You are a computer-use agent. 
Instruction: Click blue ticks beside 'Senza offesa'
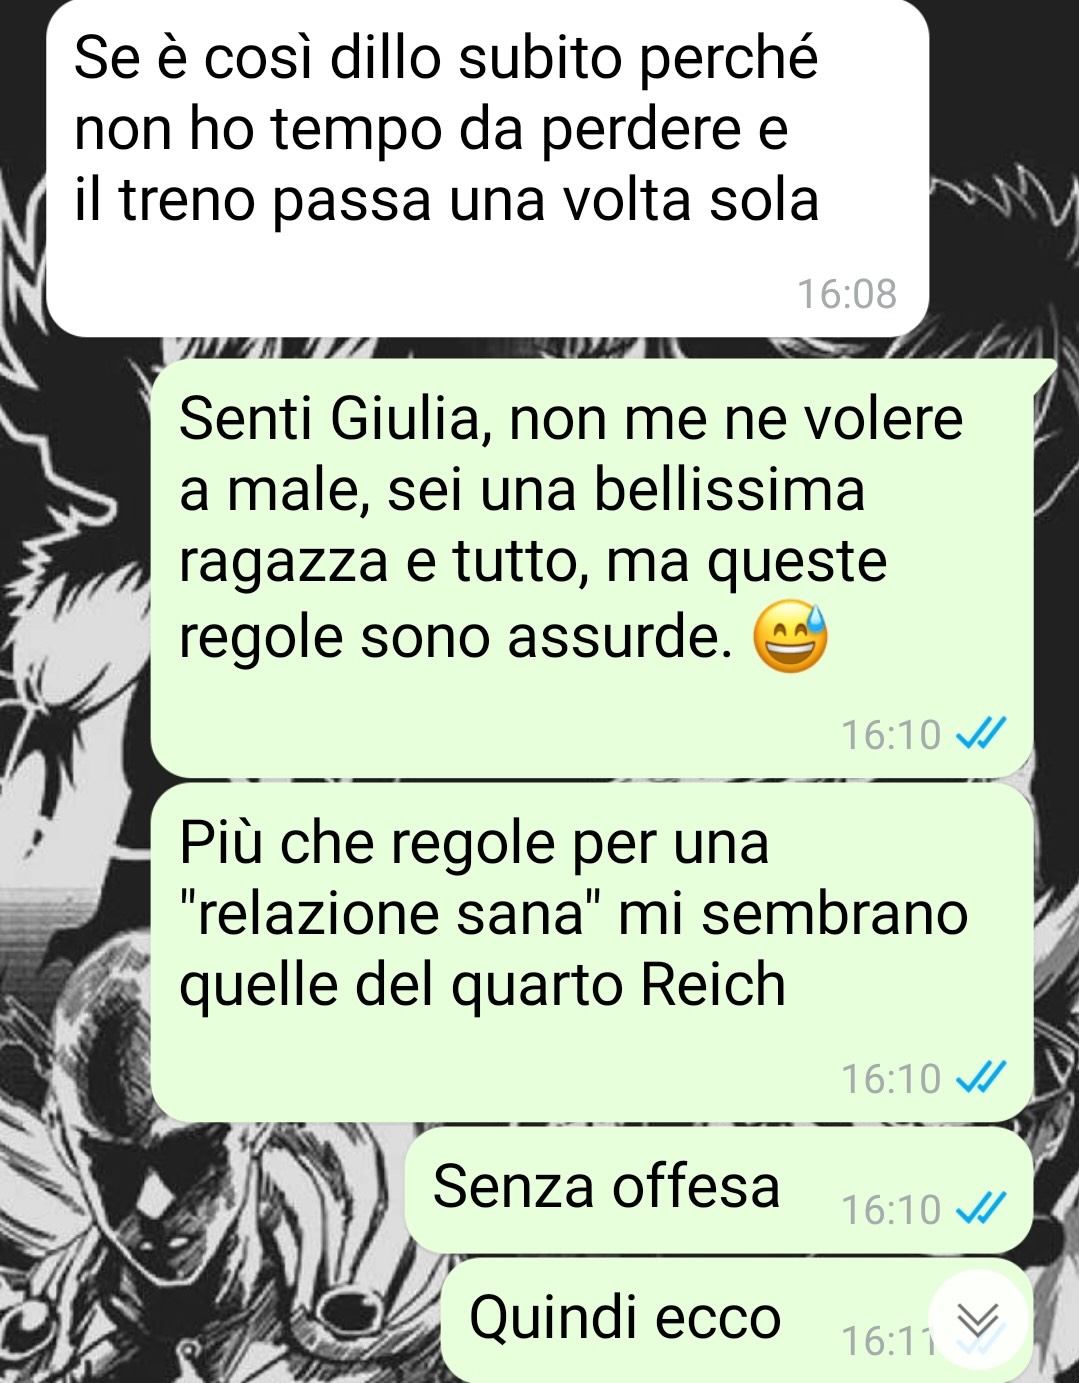980,1209
